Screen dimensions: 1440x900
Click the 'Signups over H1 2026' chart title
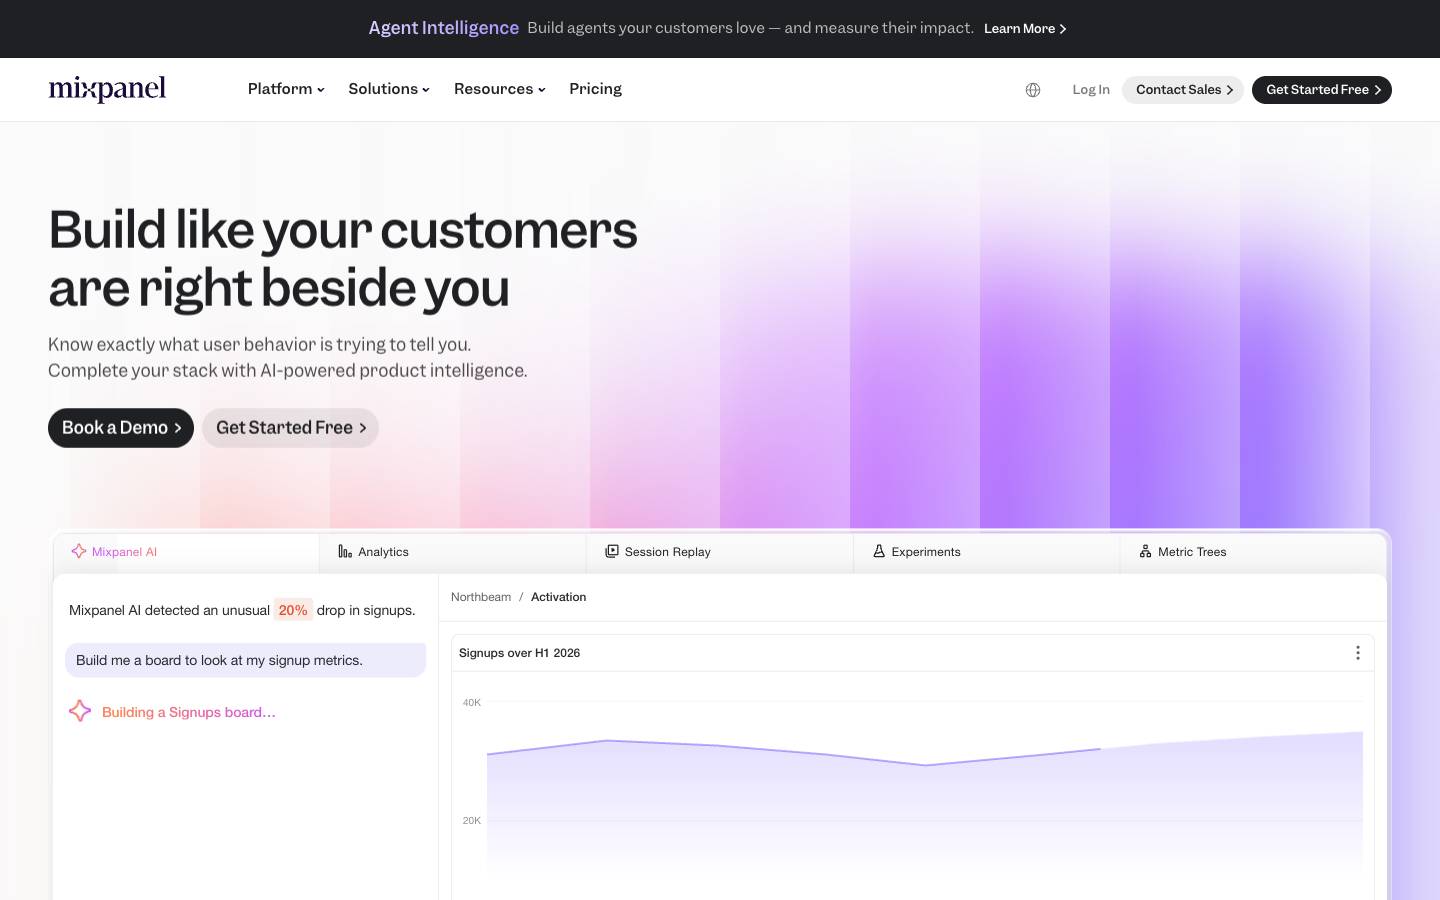pos(519,653)
